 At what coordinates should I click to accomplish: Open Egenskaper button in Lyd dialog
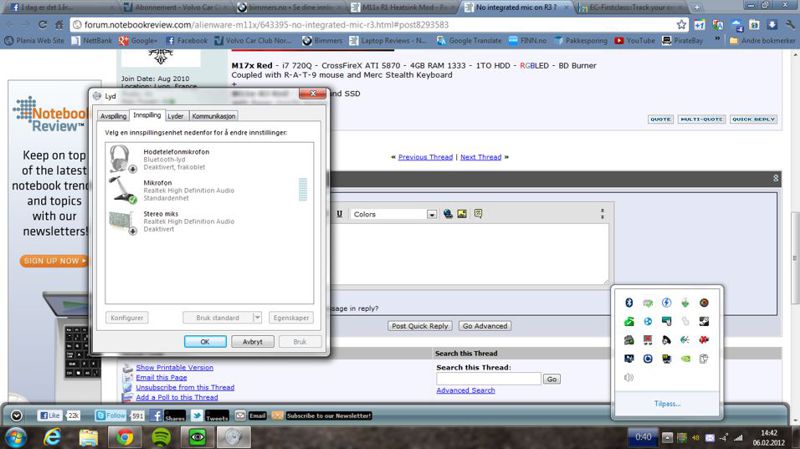[291, 317]
